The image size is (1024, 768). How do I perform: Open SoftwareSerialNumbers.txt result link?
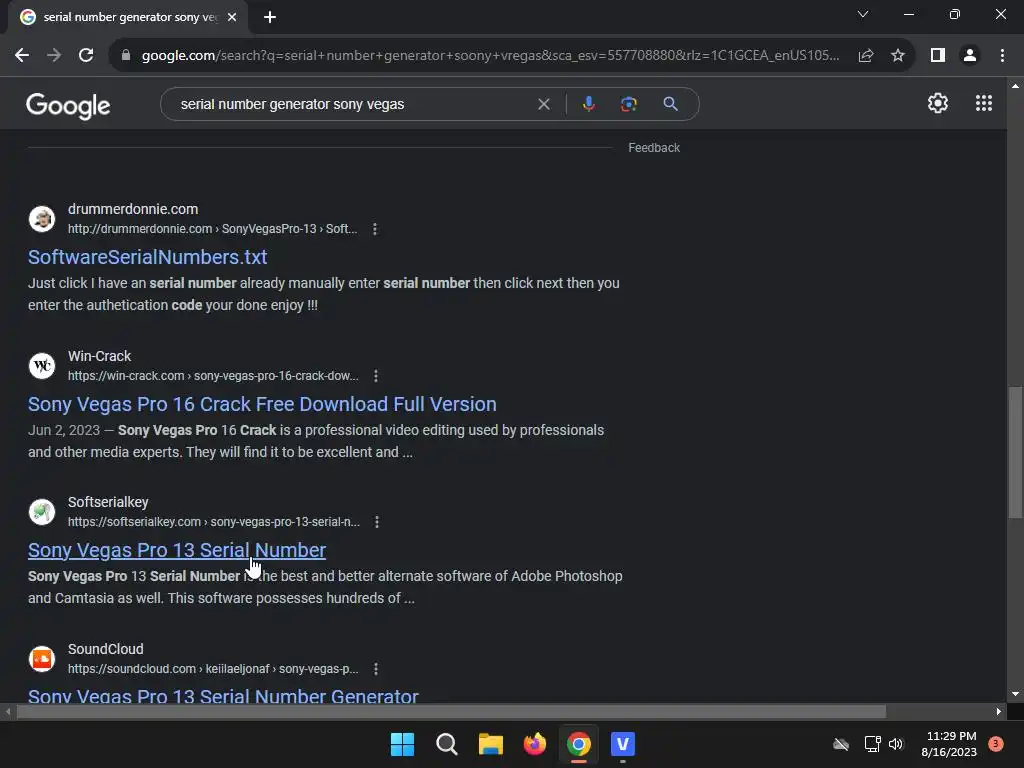pyautogui.click(x=148, y=257)
